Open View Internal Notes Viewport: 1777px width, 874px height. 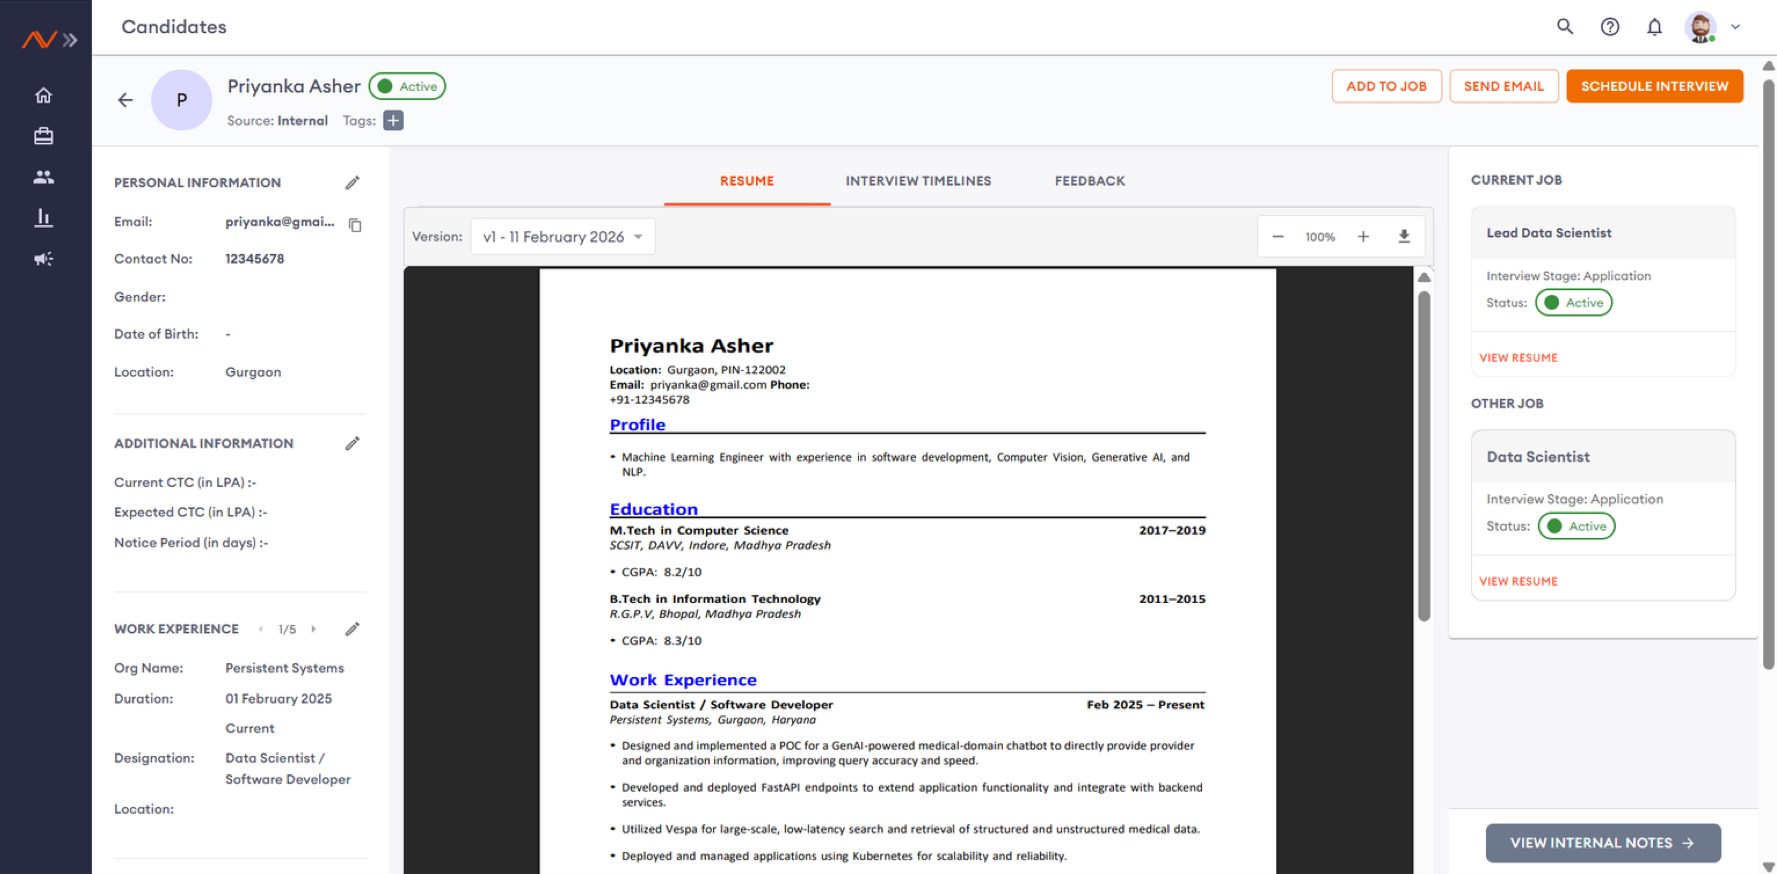[1603, 843]
